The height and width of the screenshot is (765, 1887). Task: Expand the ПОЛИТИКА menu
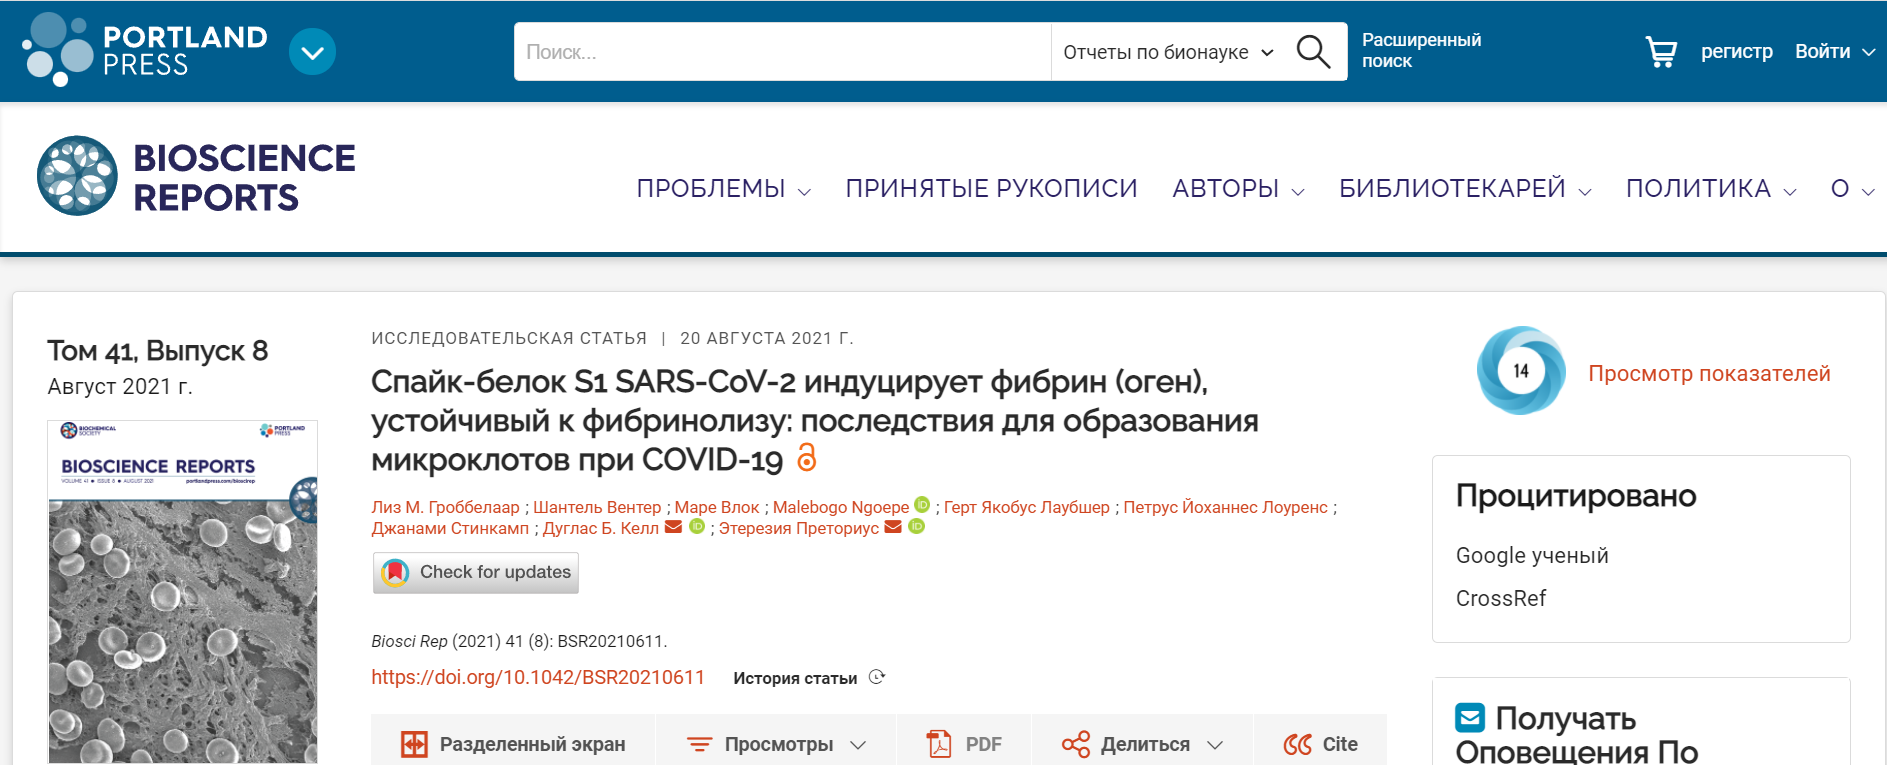[x=1711, y=188]
